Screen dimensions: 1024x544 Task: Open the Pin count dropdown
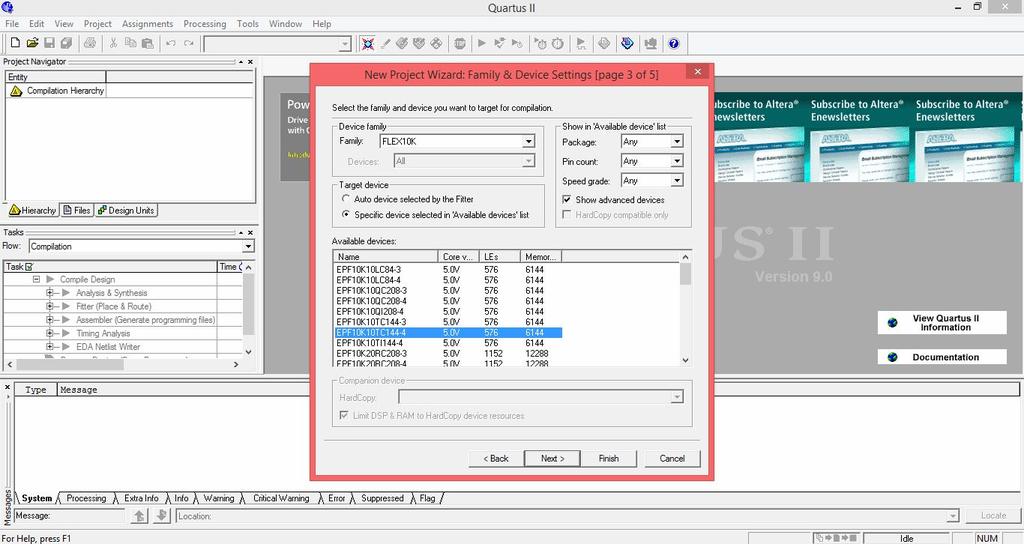[x=677, y=161]
